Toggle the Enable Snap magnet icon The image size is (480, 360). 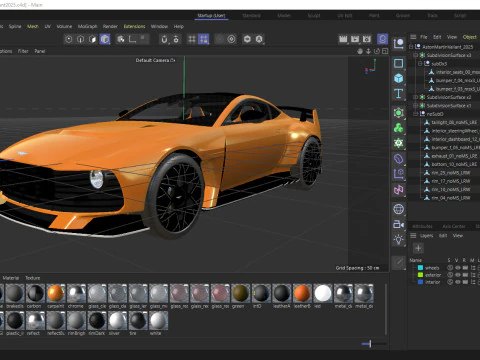pyautogui.click(x=164, y=39)
